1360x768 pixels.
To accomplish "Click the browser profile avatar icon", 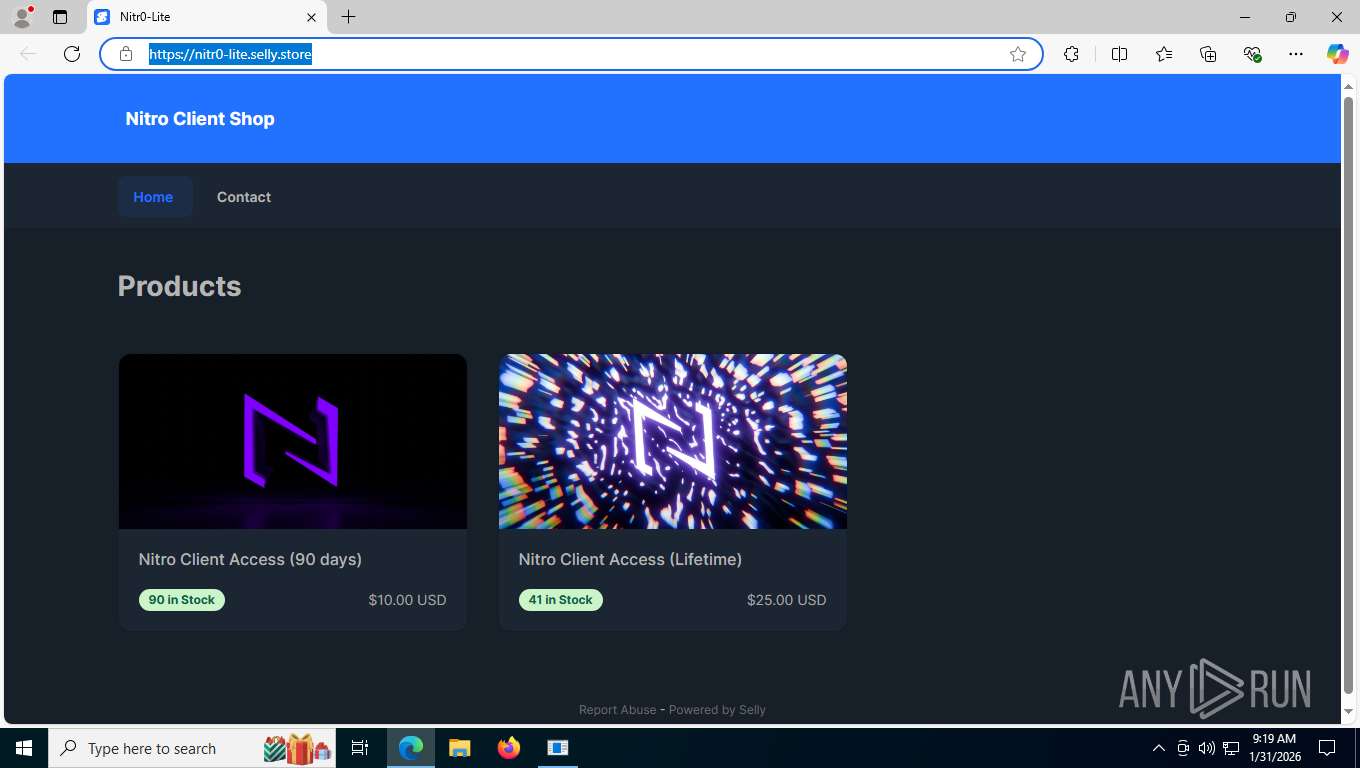I will (x=22, y=17).
